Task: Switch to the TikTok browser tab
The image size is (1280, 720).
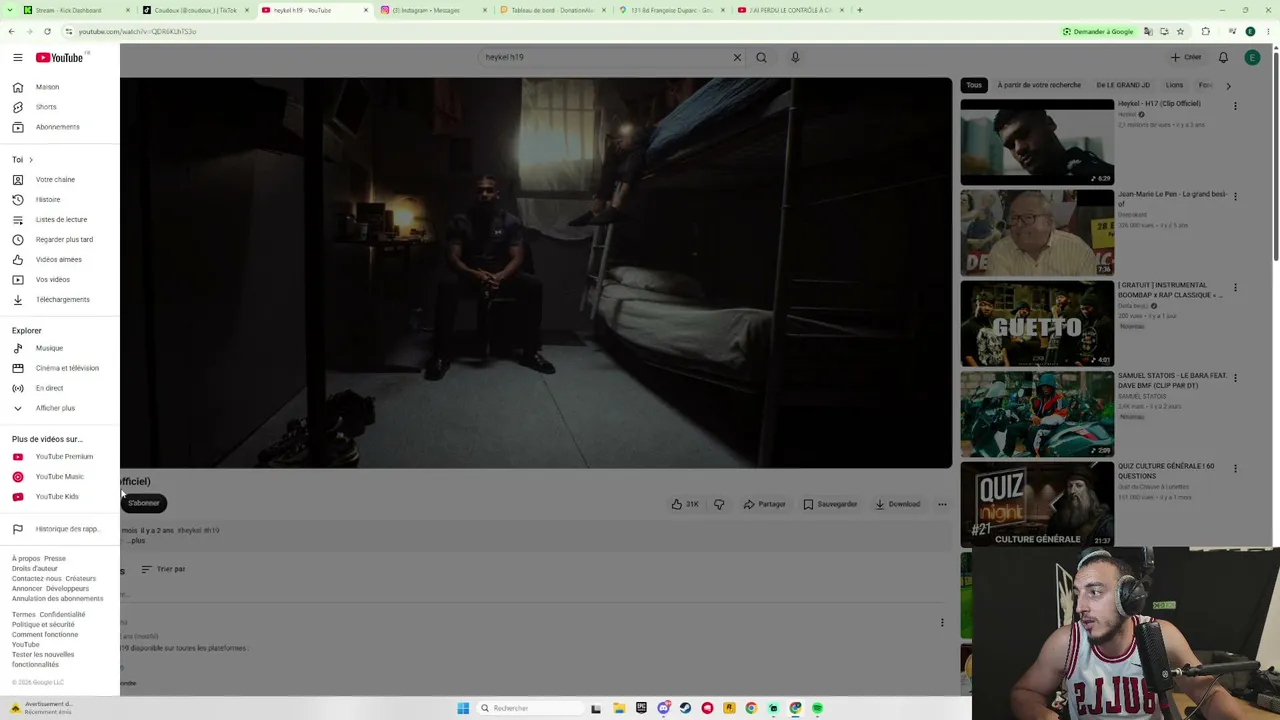Action: click(195, 10)
